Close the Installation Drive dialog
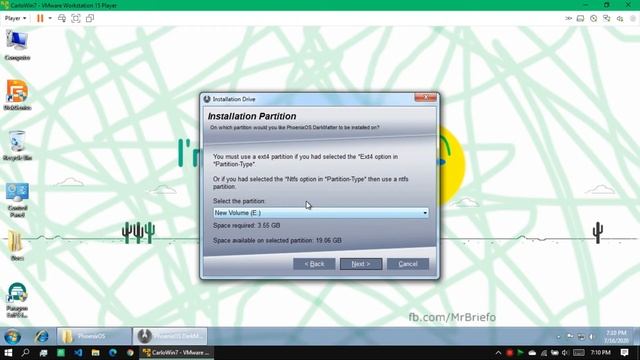Viewport: 640px width, 360px height. pyautogui.click(x=425, y=97)
